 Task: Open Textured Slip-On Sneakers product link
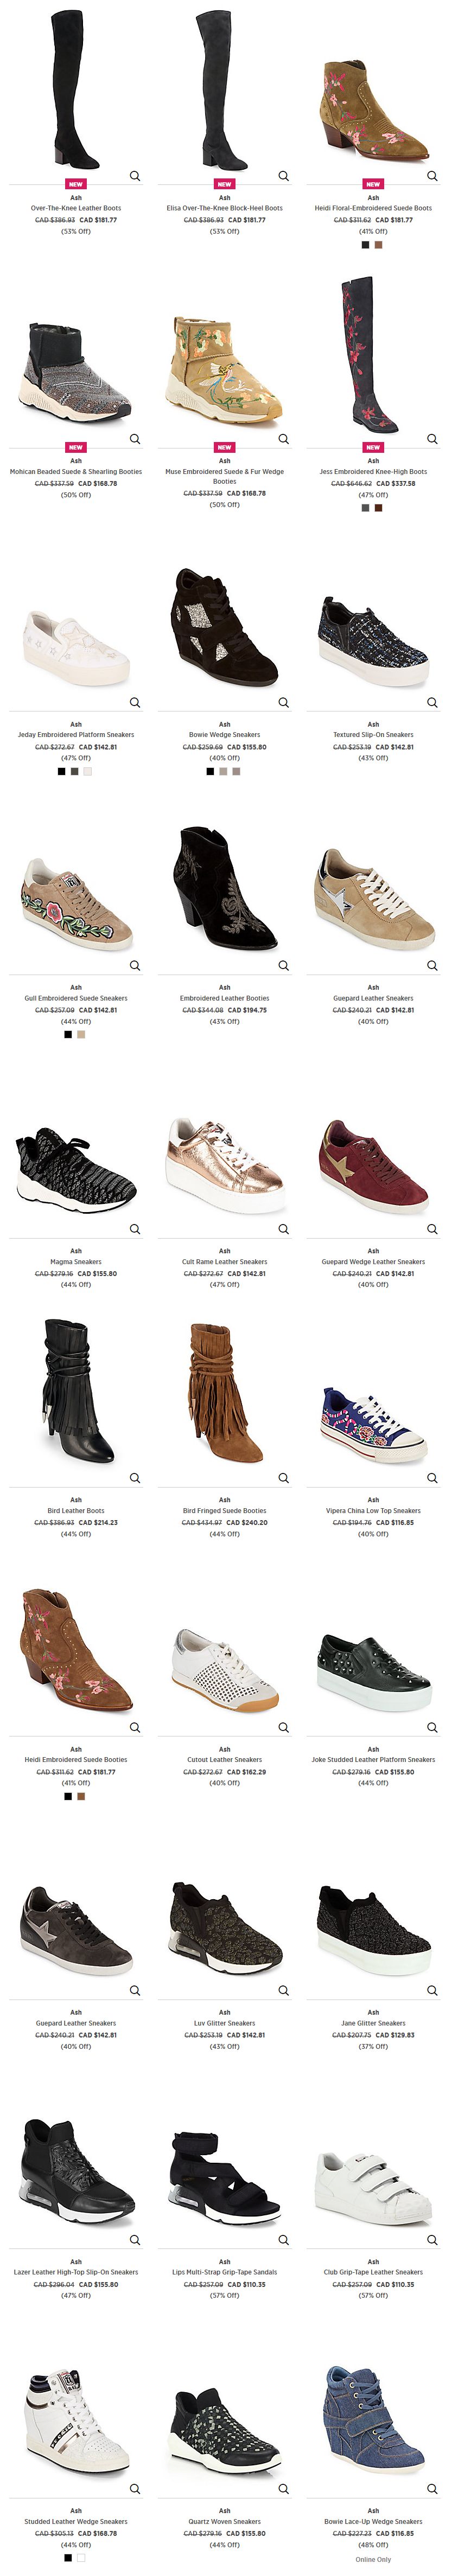373,734
